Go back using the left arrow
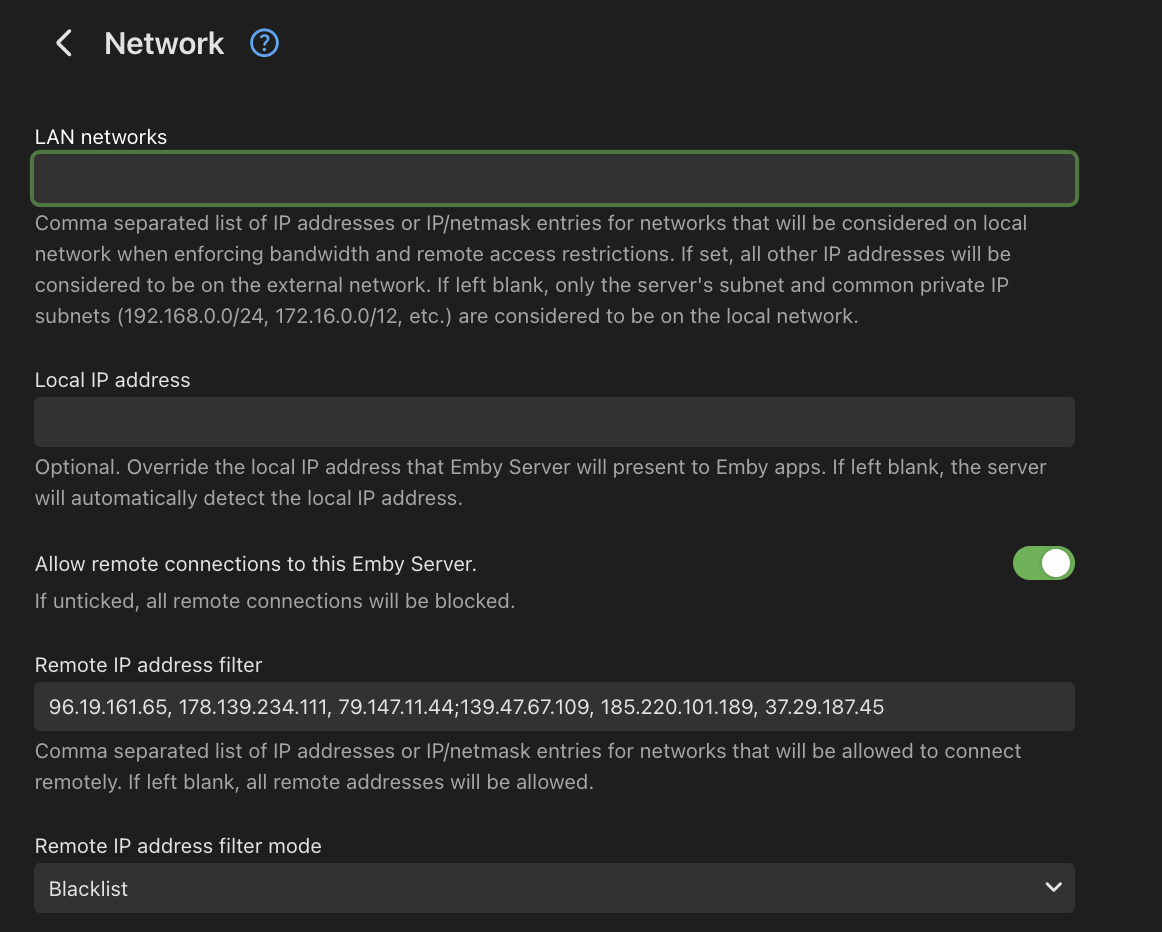 (64, 43)
